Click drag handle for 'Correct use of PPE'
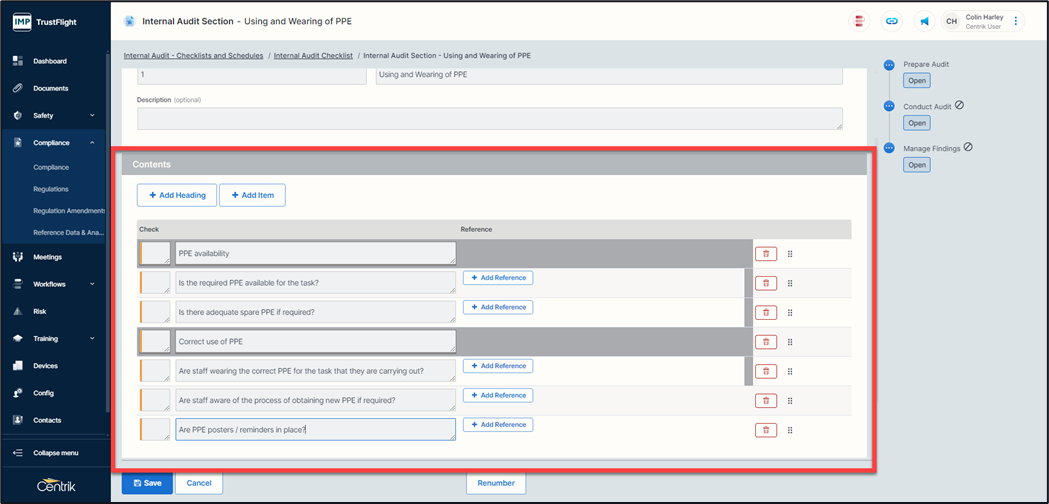The height and width of the screenshot is (504, 1049). (790, 342)
